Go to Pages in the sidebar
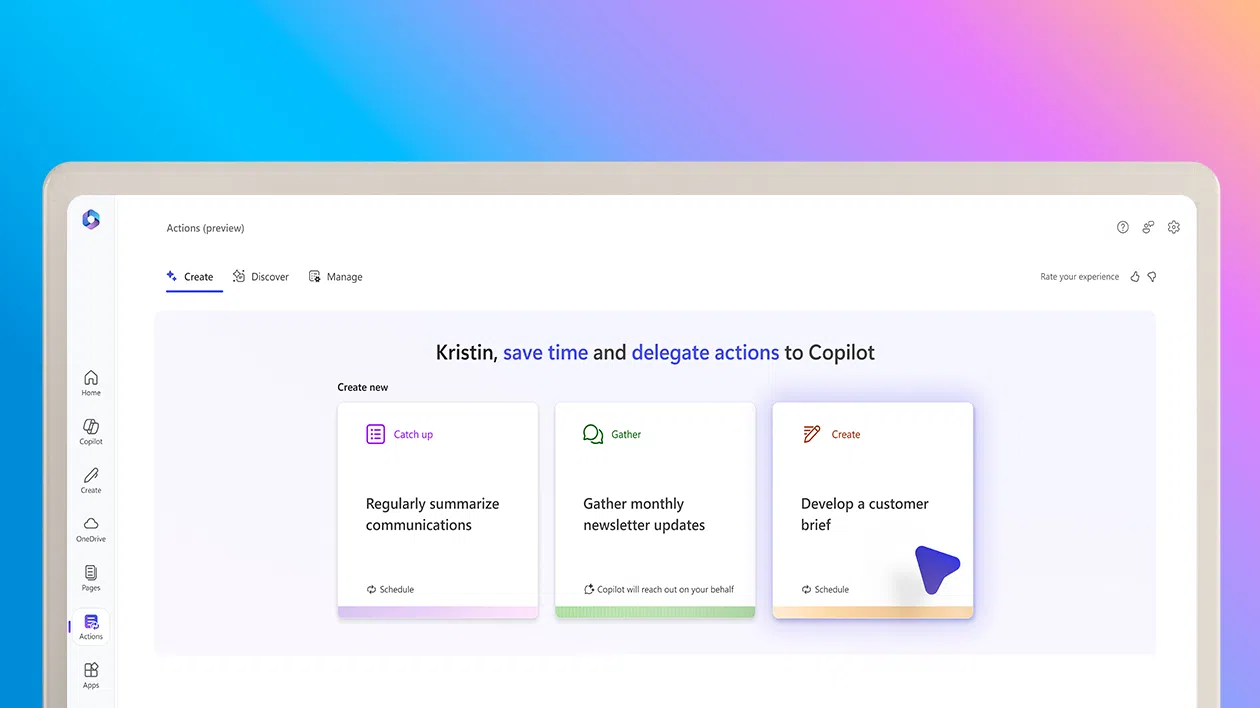This screenshot has height=708, width=1260. 91,578
